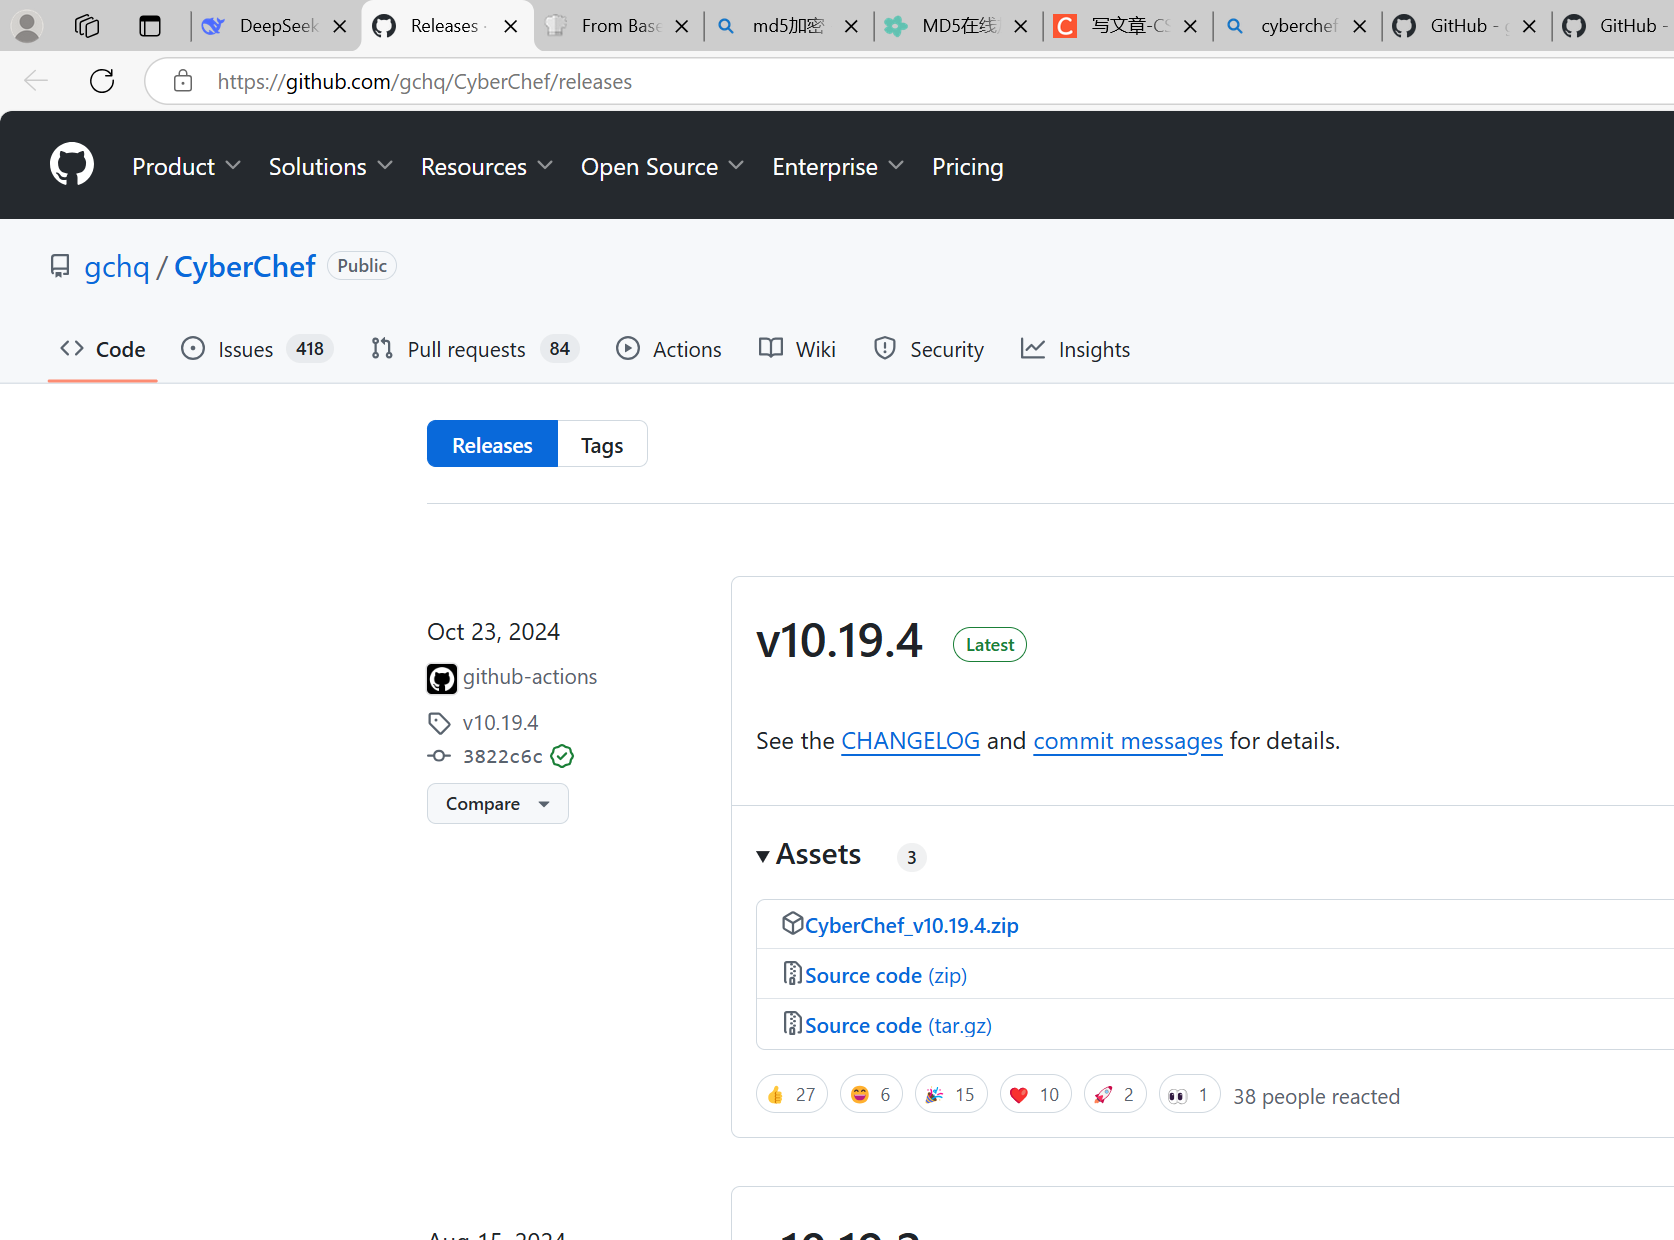Viewport: 1674px width, 1240px height.
Task: Open the Pull requests tab
Action: (x=474, y=349)
